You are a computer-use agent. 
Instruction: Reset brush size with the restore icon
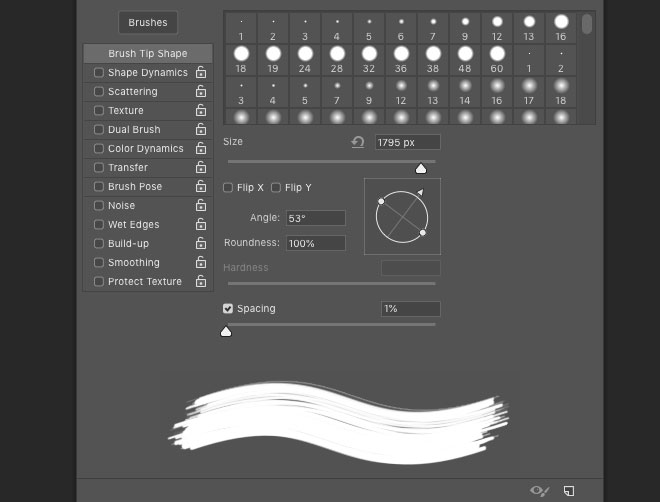click(357, 142)
